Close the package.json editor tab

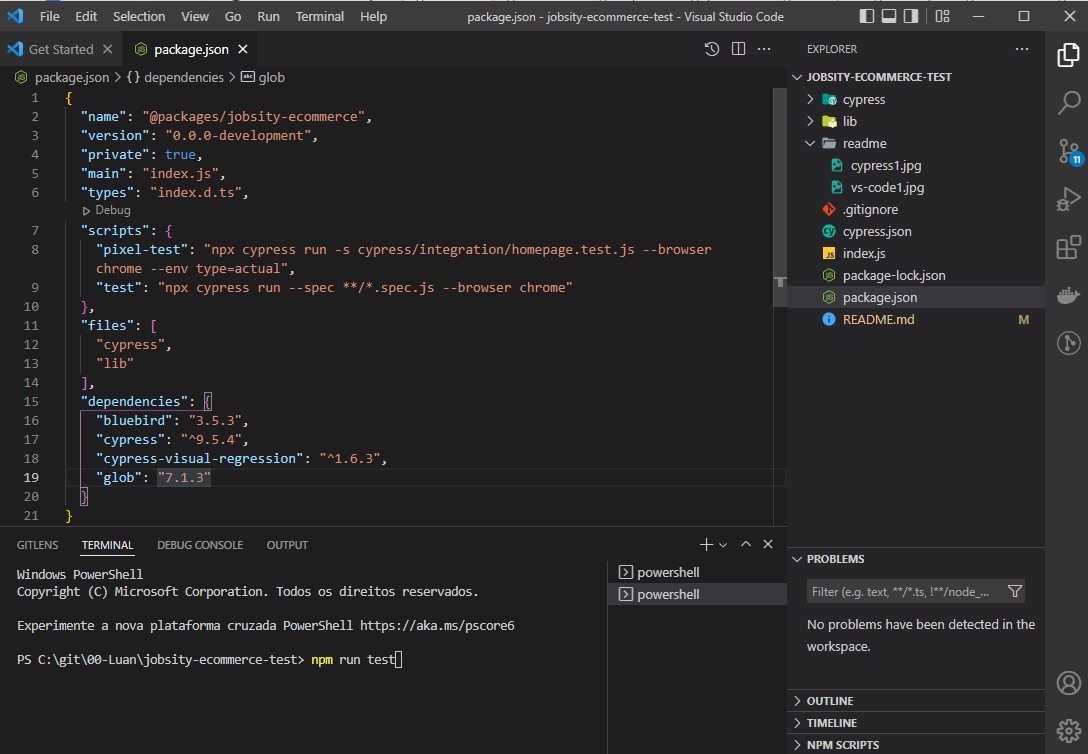pyautogui.click(x=243, y=49)
